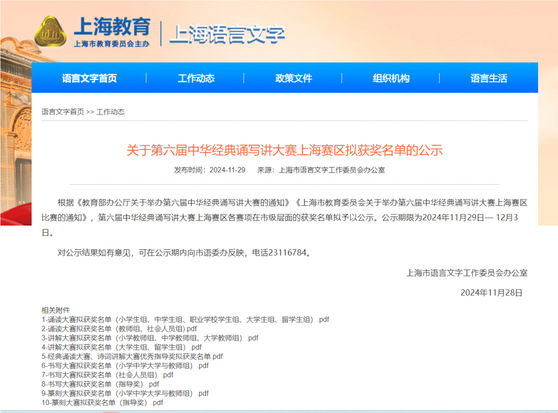Screen dimensions: 558x413
Task: Open attachment 9 篆刻大赛 小学中学大学与教师组 pdf
Action: (125, 393)
